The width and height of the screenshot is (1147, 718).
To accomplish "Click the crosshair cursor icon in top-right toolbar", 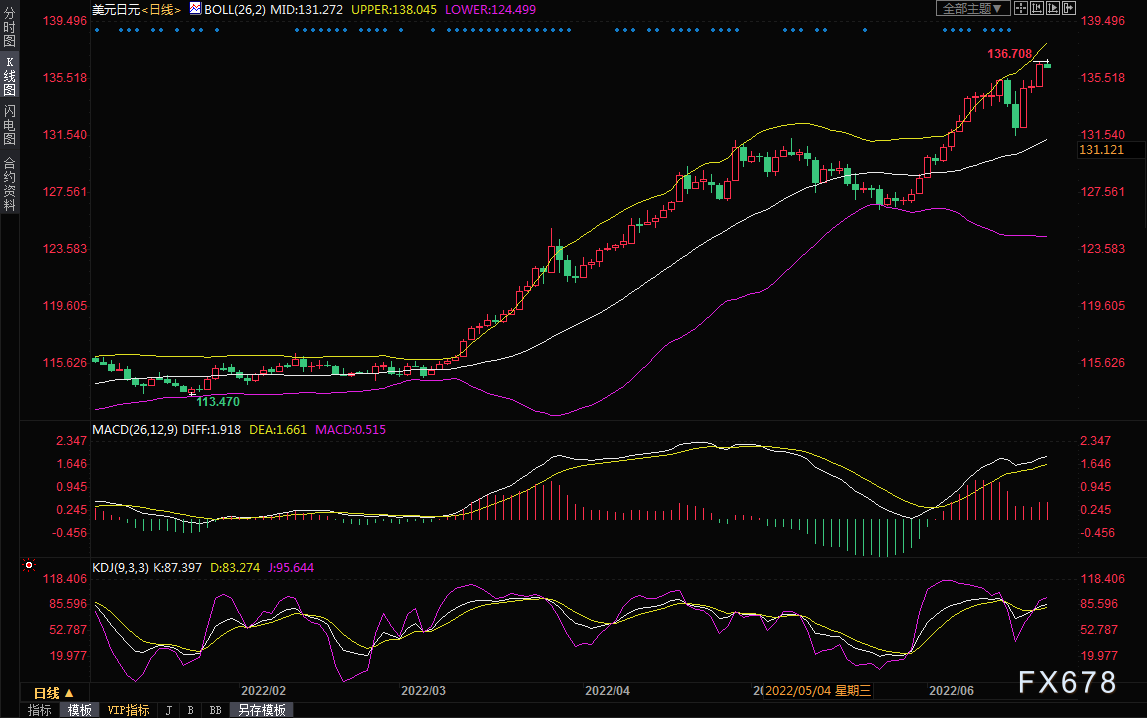I will coord(1021,8).
